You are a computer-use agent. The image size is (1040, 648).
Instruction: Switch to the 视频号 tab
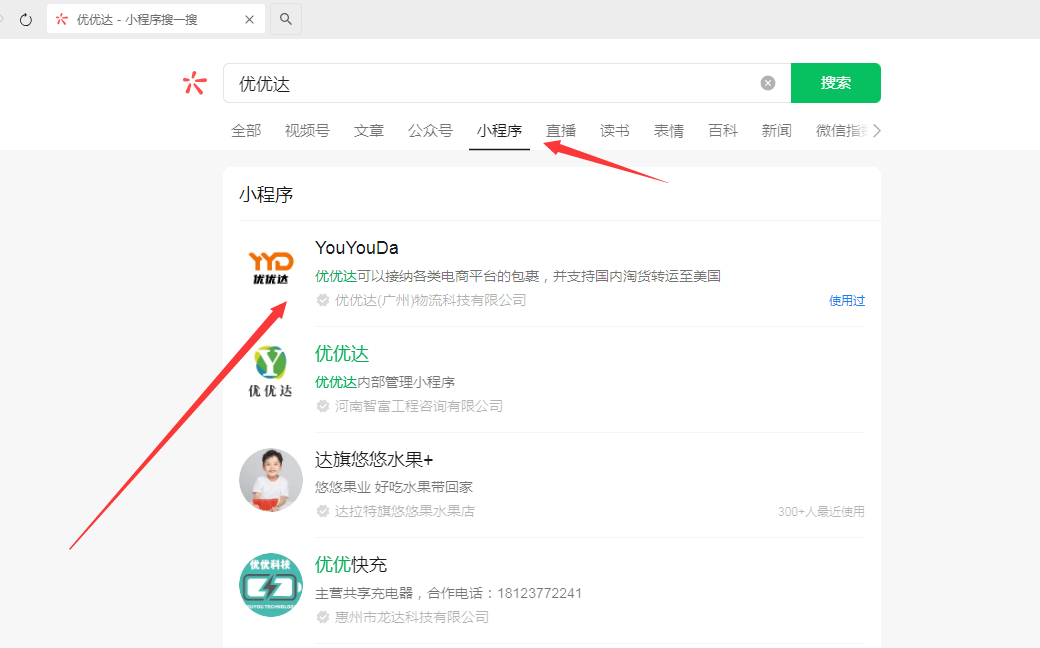(x=307, y=131)
